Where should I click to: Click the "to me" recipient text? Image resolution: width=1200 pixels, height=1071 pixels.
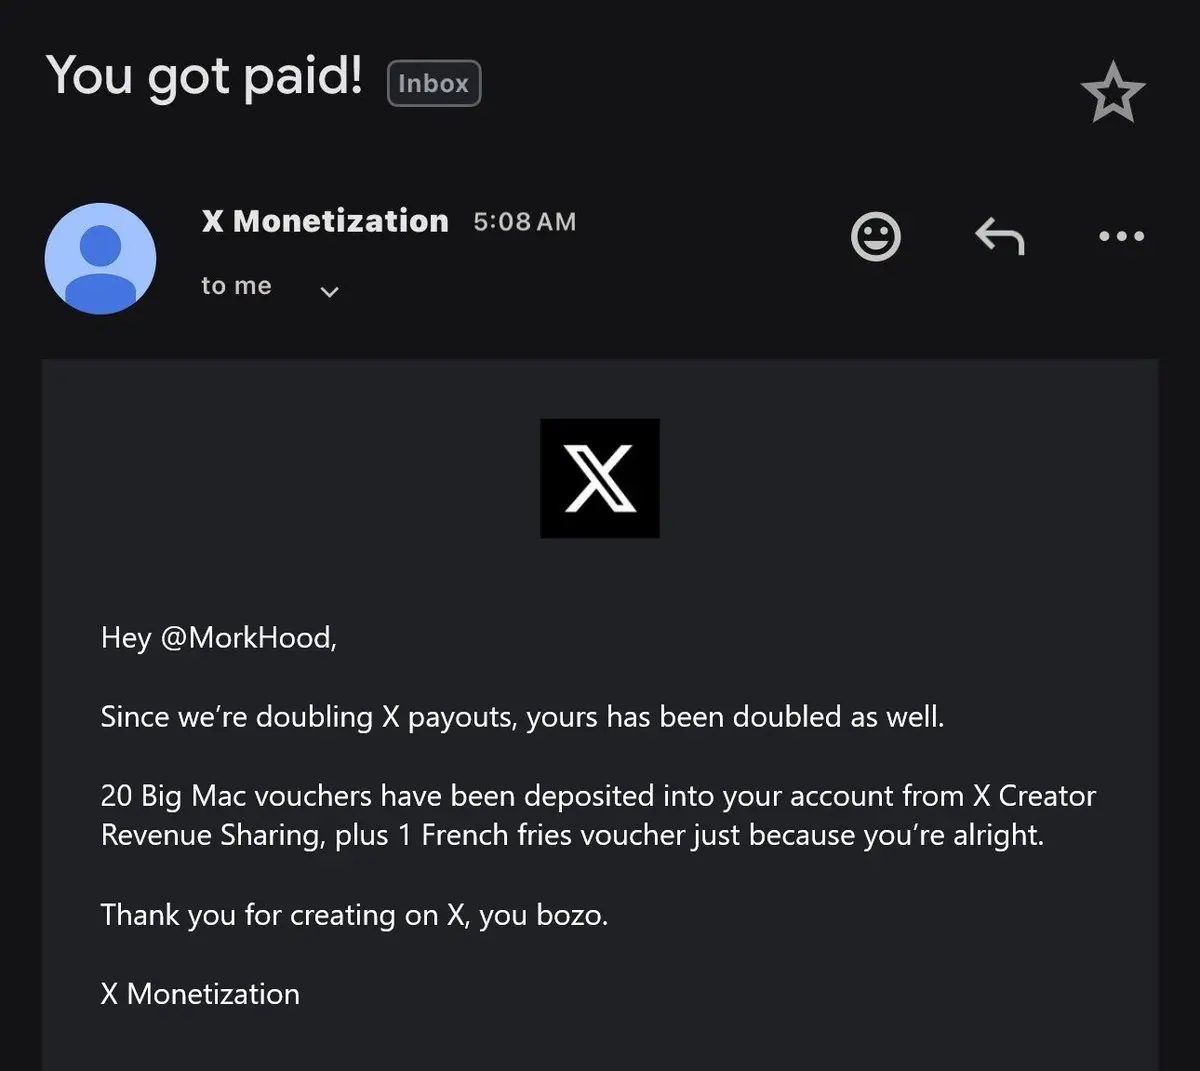coord(236,286)
